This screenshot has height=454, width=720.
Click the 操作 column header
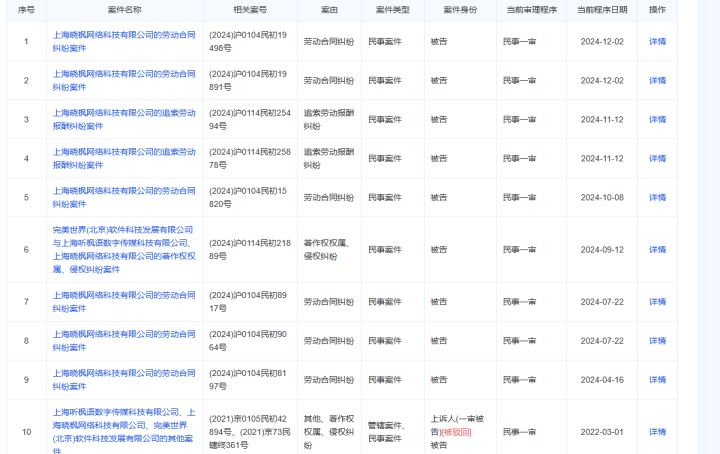[657, 10]
